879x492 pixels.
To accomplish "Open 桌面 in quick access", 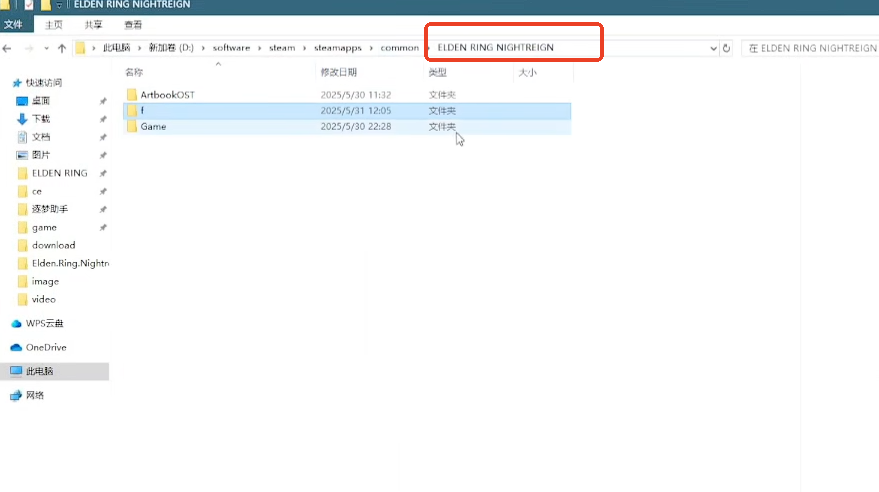I will [41, 101].
